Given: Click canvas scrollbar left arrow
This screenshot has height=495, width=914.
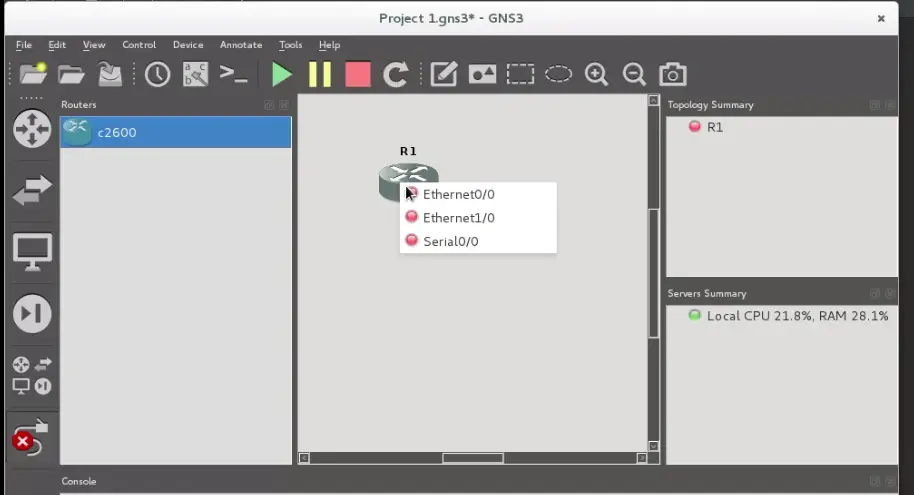Looking at the screenshot, I should tap(304, 458).
